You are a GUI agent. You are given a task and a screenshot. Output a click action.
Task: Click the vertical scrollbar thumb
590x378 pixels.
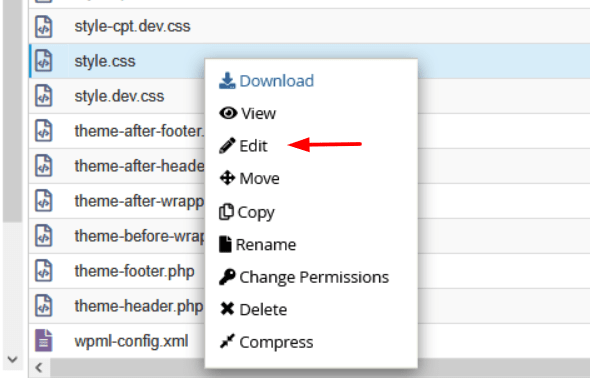click(x=12, y=111)
